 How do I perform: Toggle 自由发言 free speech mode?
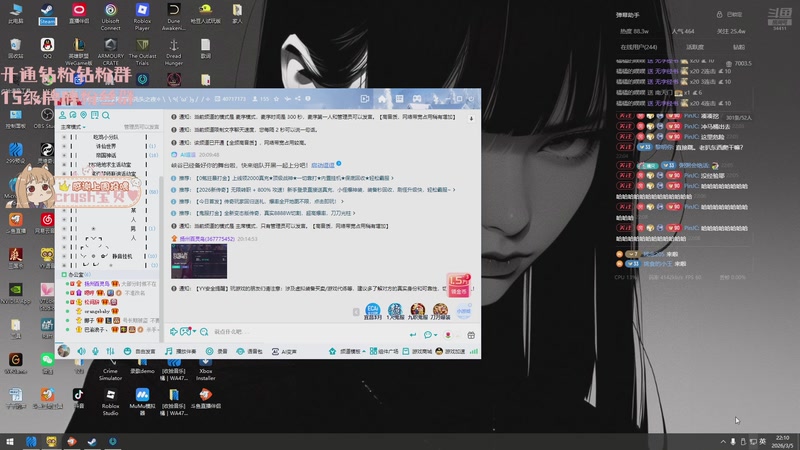pos(140,352)
